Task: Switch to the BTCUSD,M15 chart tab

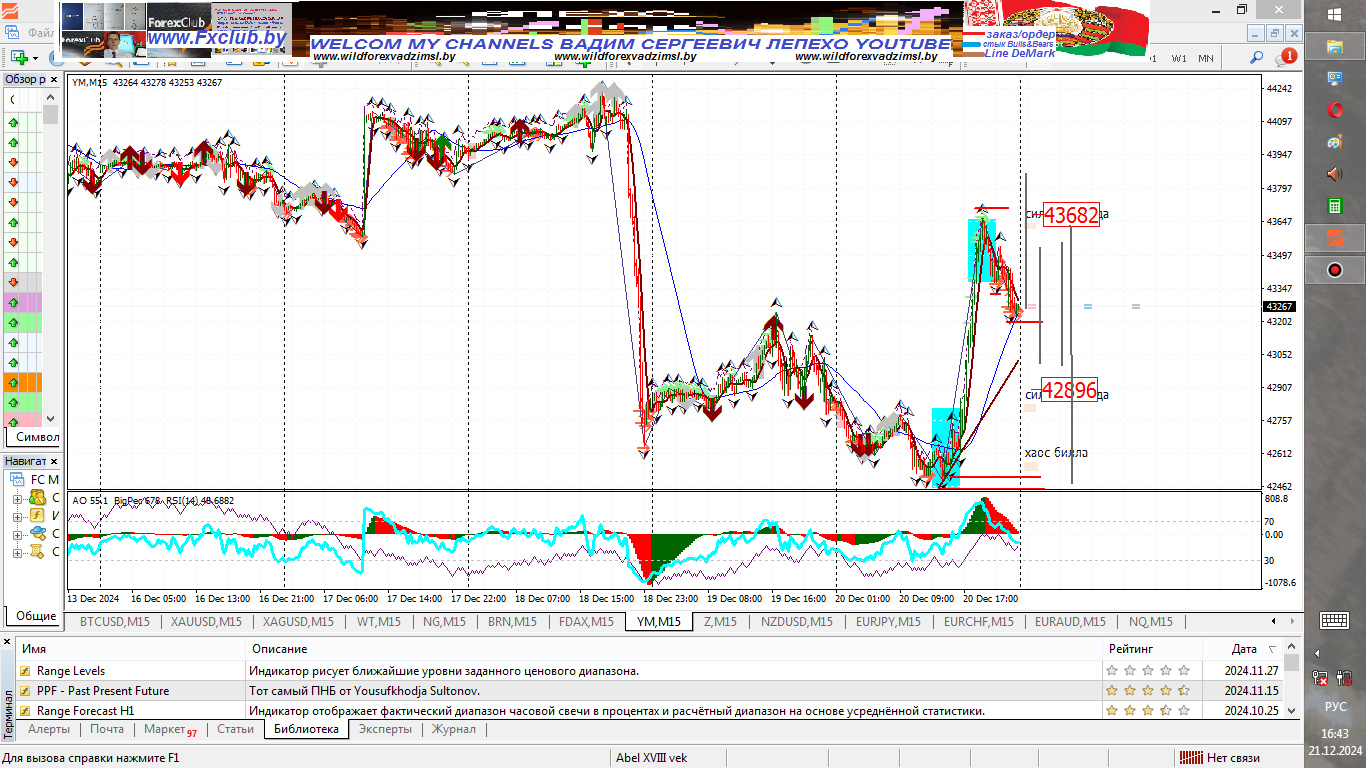Action: tap(115, 622)
